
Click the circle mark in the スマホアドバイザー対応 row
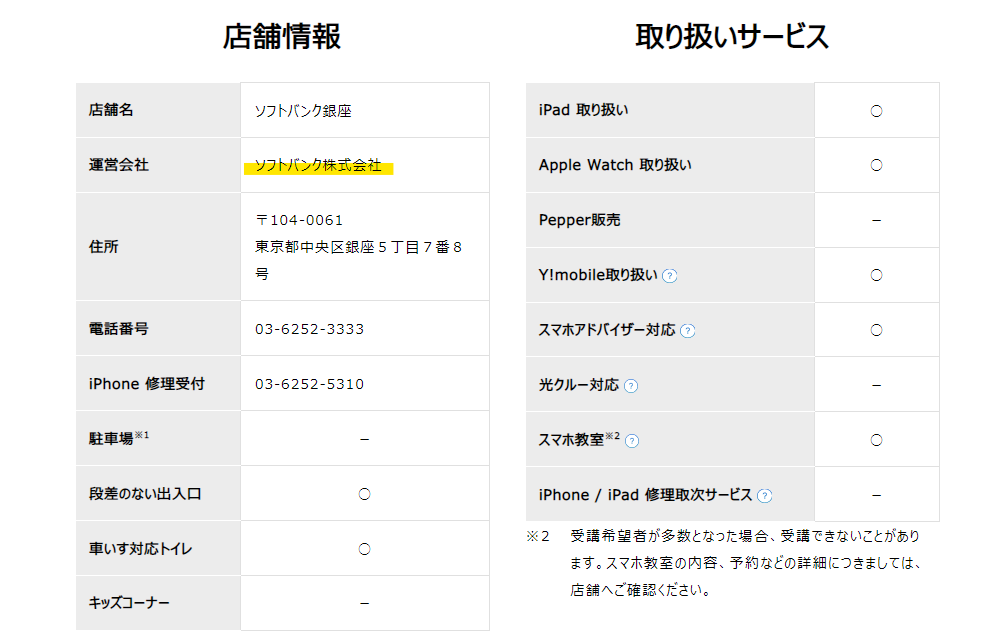[x=876, y=330]
